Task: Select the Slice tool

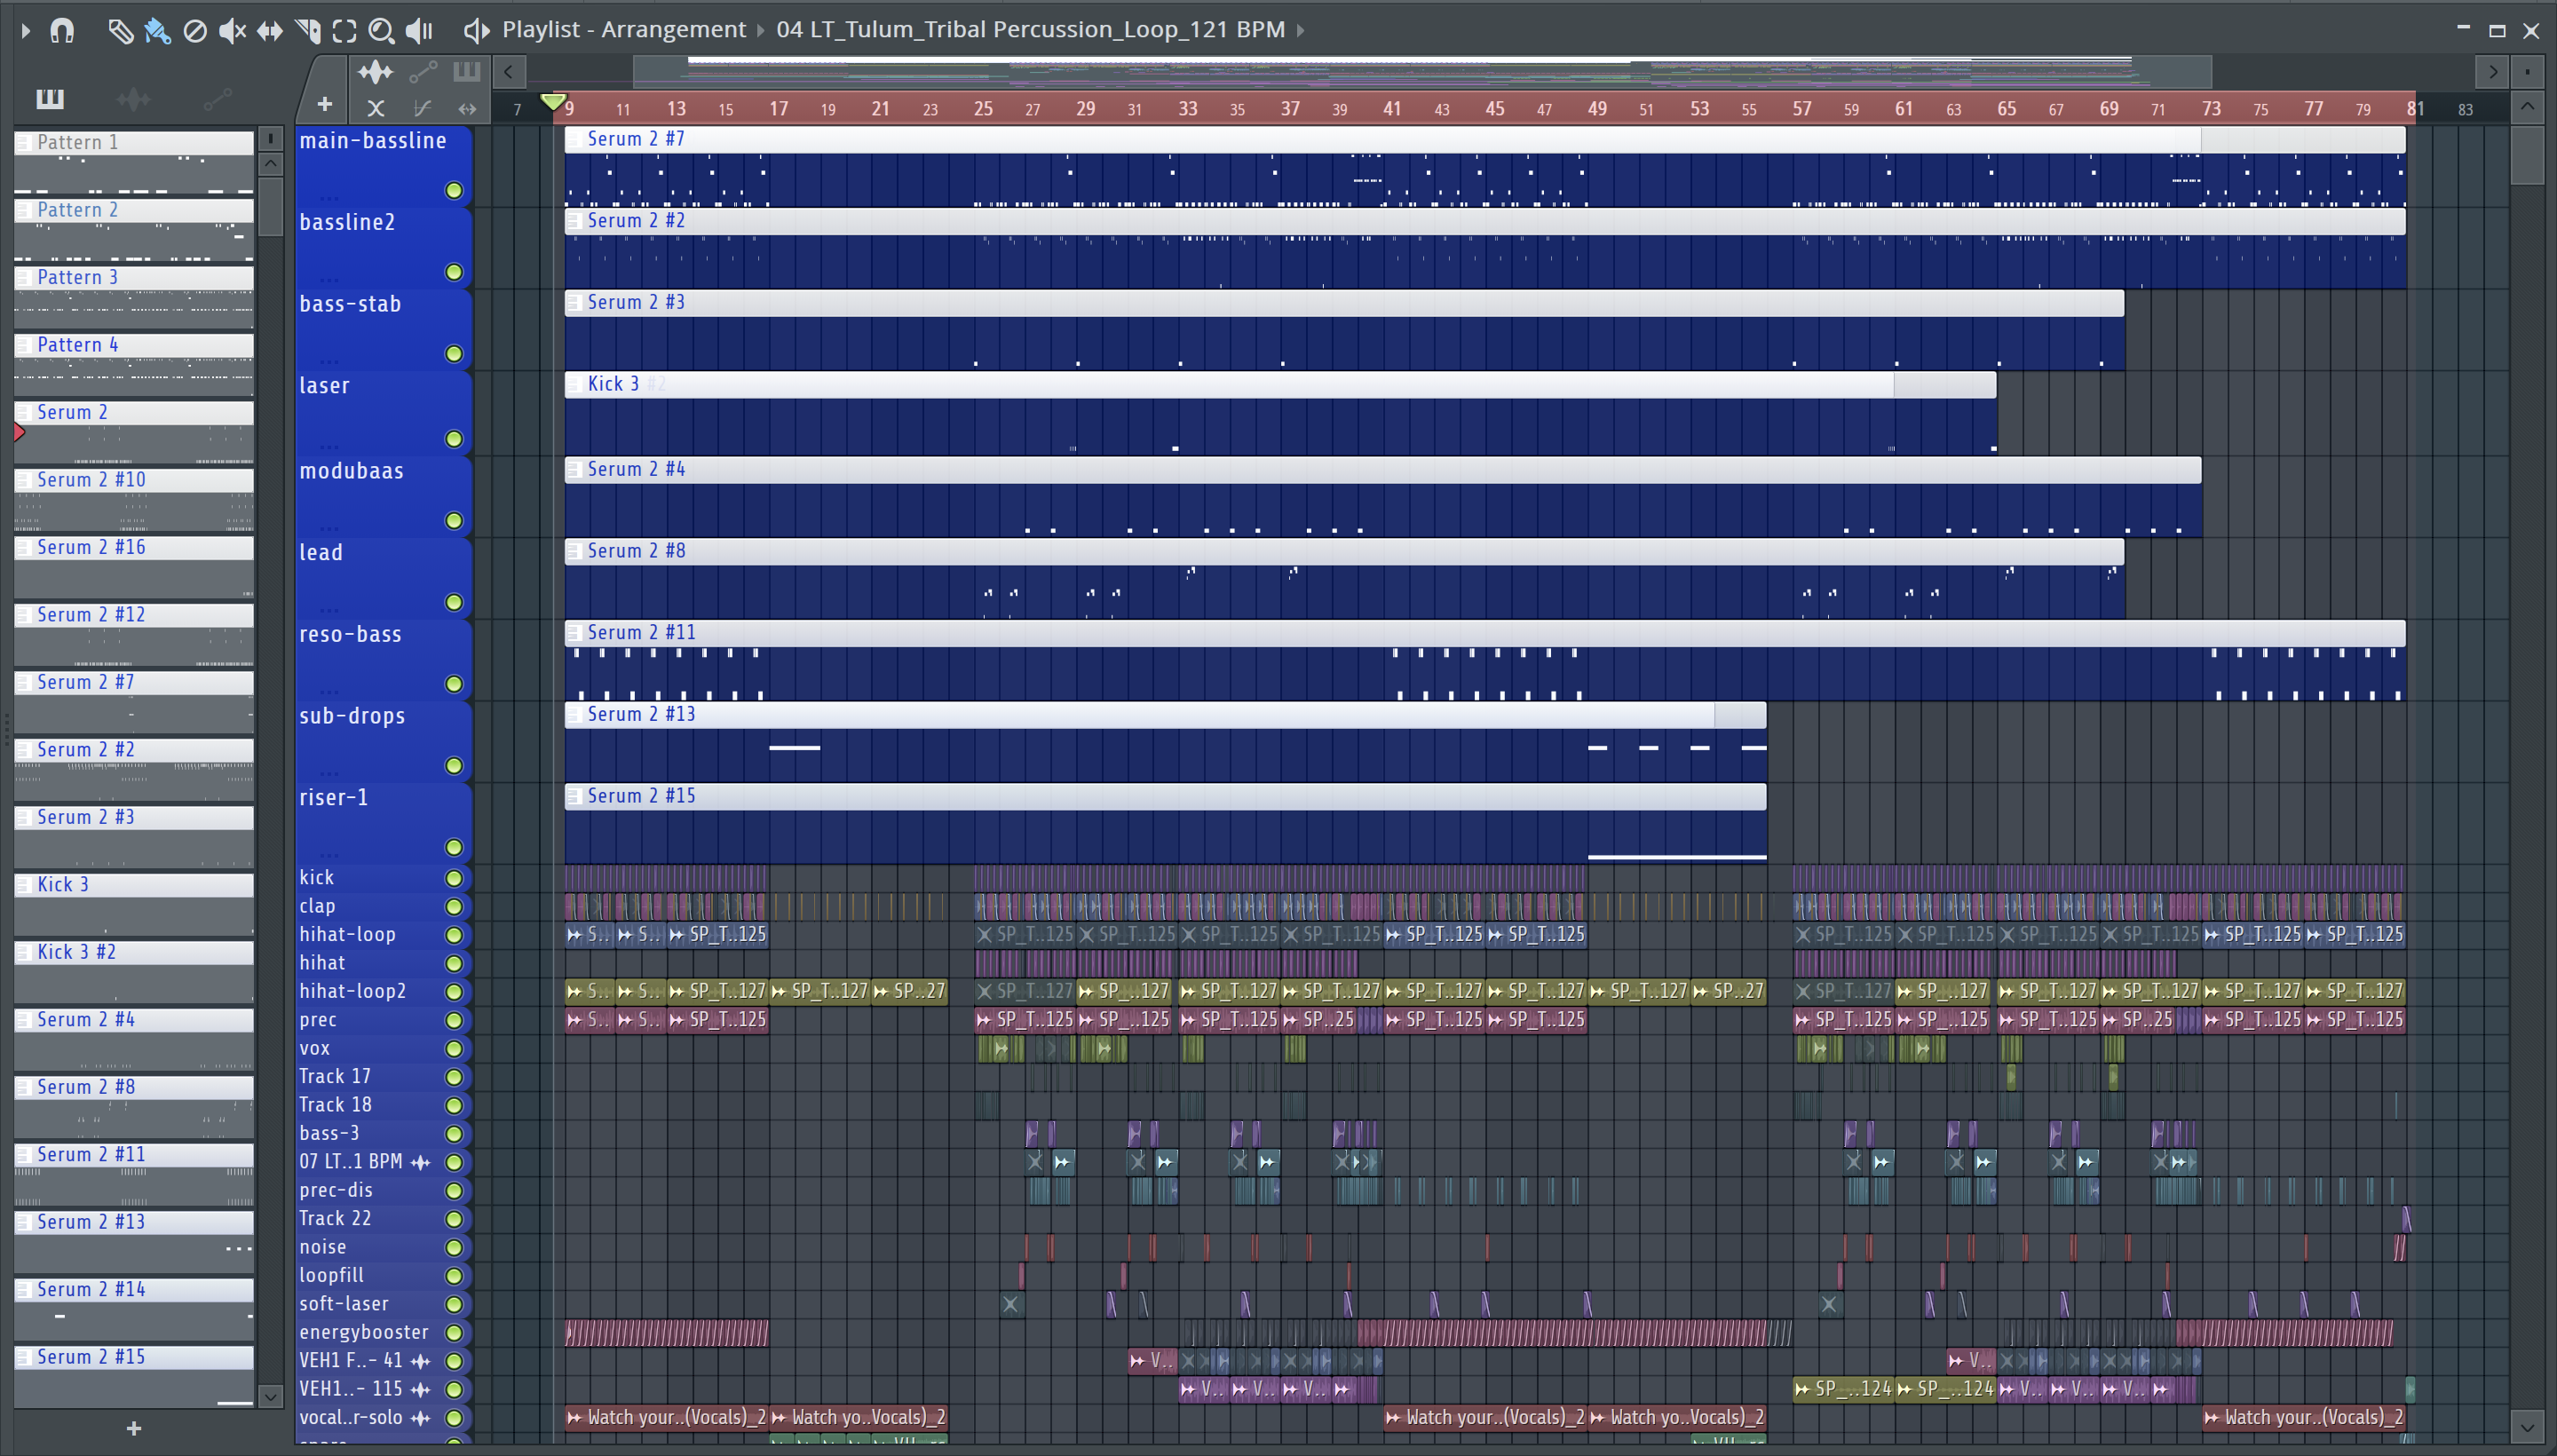Action: (x=307, y=31)
